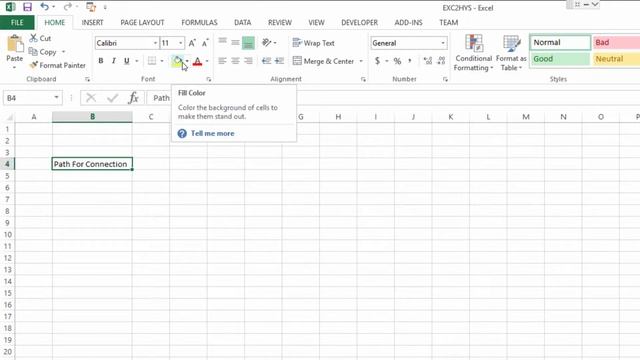Apply the Fill Color bucket

177,61
